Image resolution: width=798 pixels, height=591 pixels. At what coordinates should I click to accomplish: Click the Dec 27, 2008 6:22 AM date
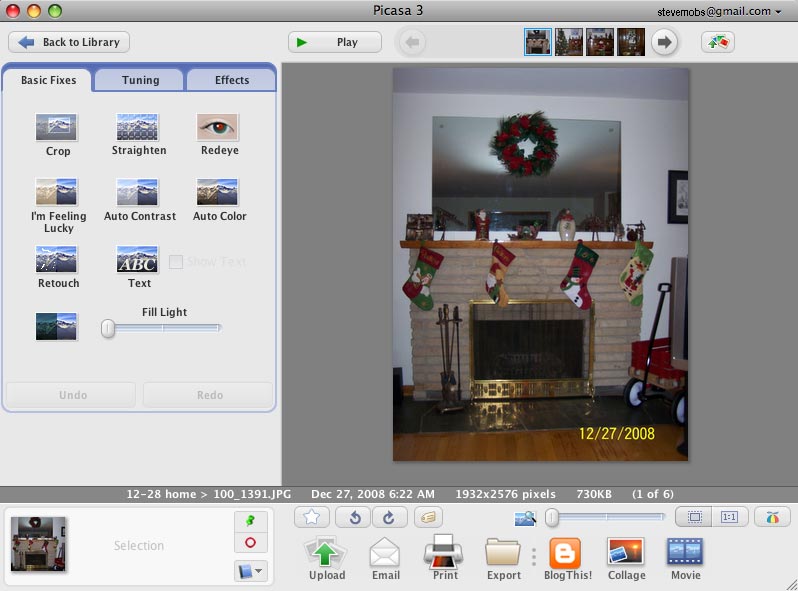pos(373,494)
